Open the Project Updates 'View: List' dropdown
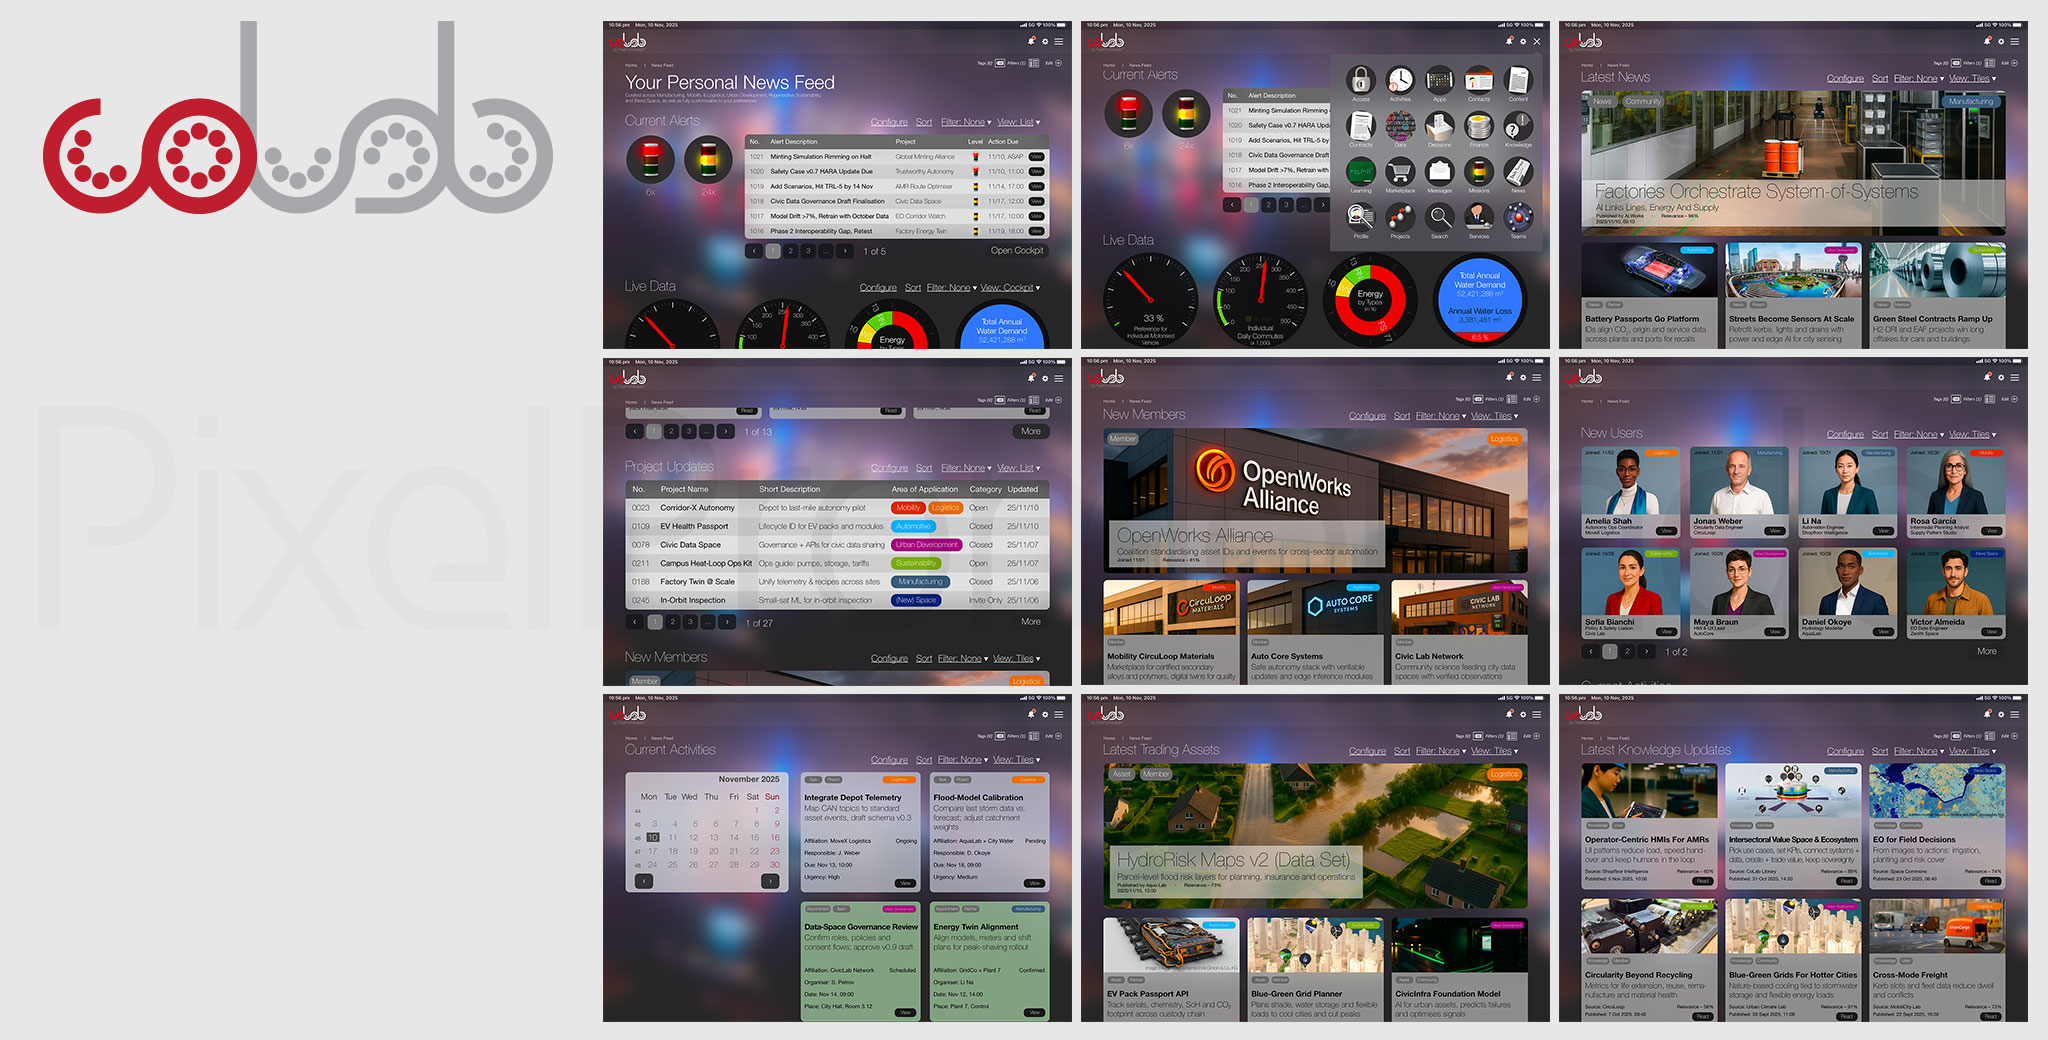The height and width of the screenshot is (1040, 2048). click(1018, 468)
